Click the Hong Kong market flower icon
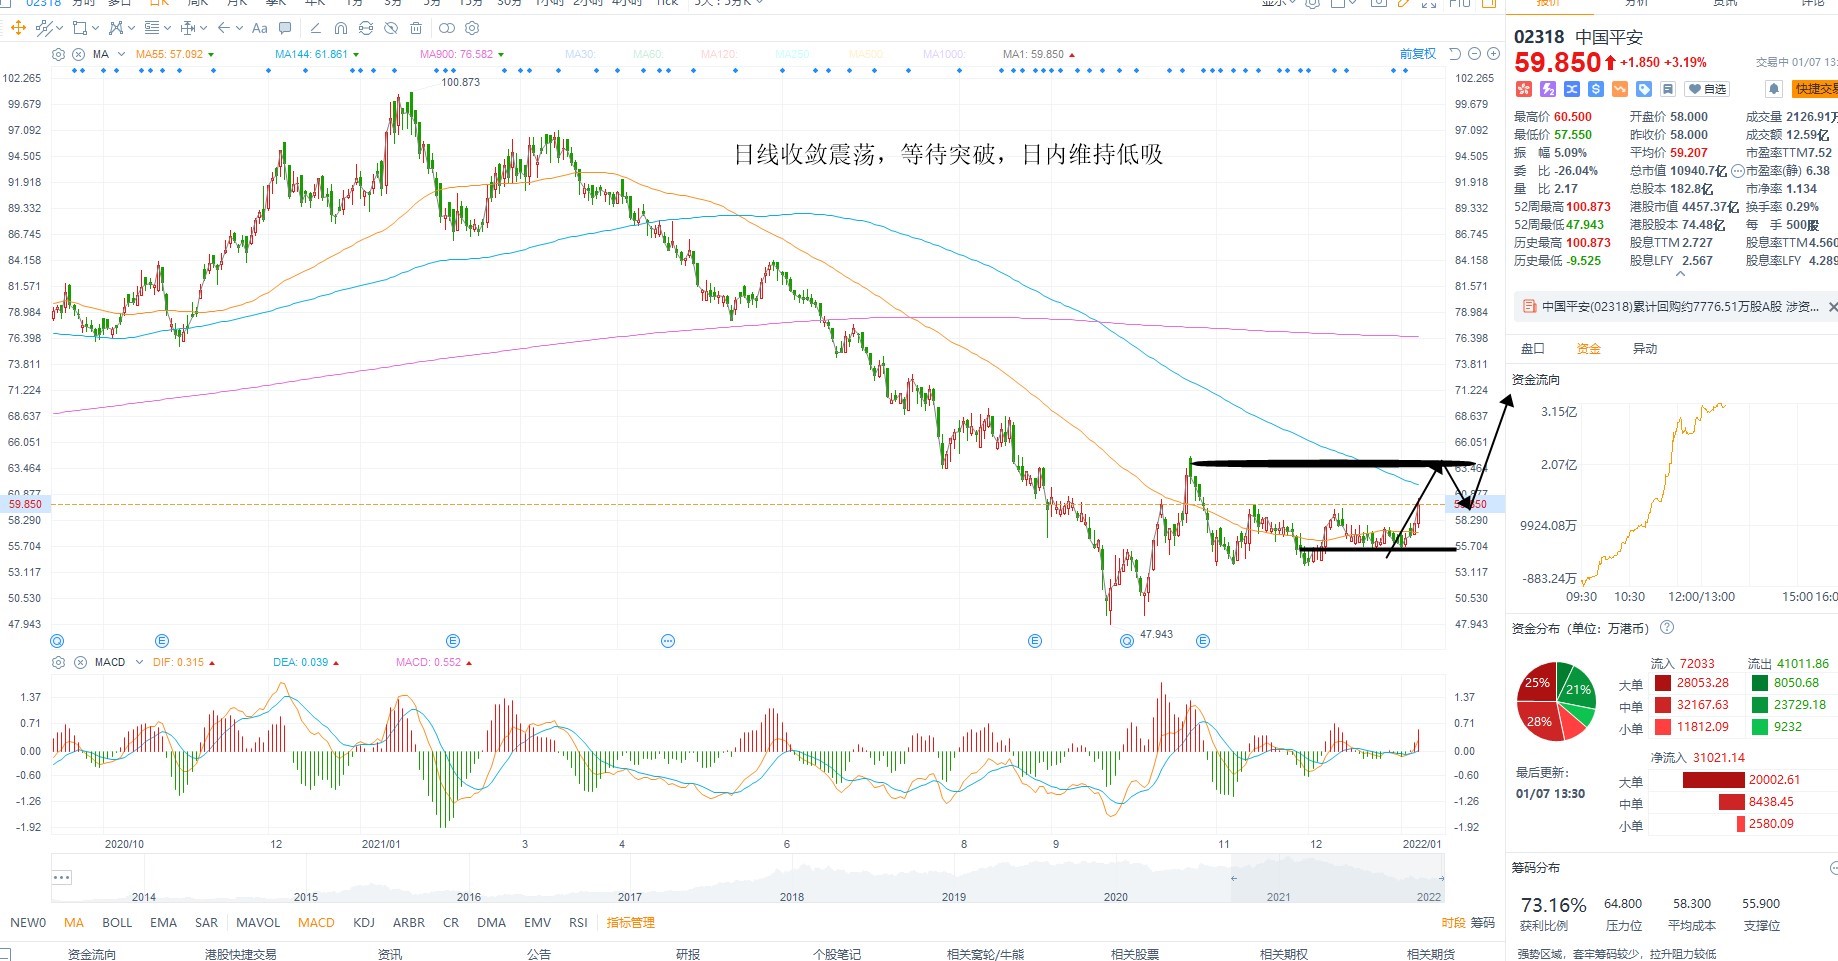 coord(1524,89)
